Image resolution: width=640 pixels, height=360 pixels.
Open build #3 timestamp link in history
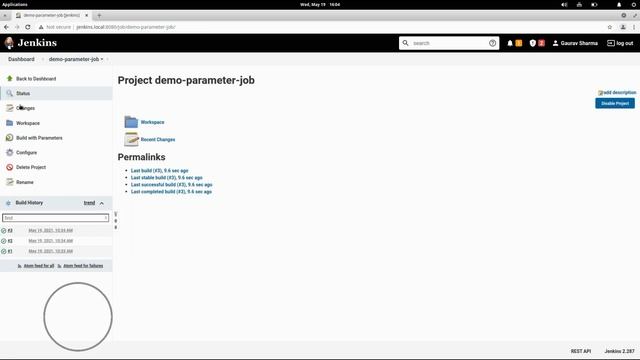[x=51, y=231]
